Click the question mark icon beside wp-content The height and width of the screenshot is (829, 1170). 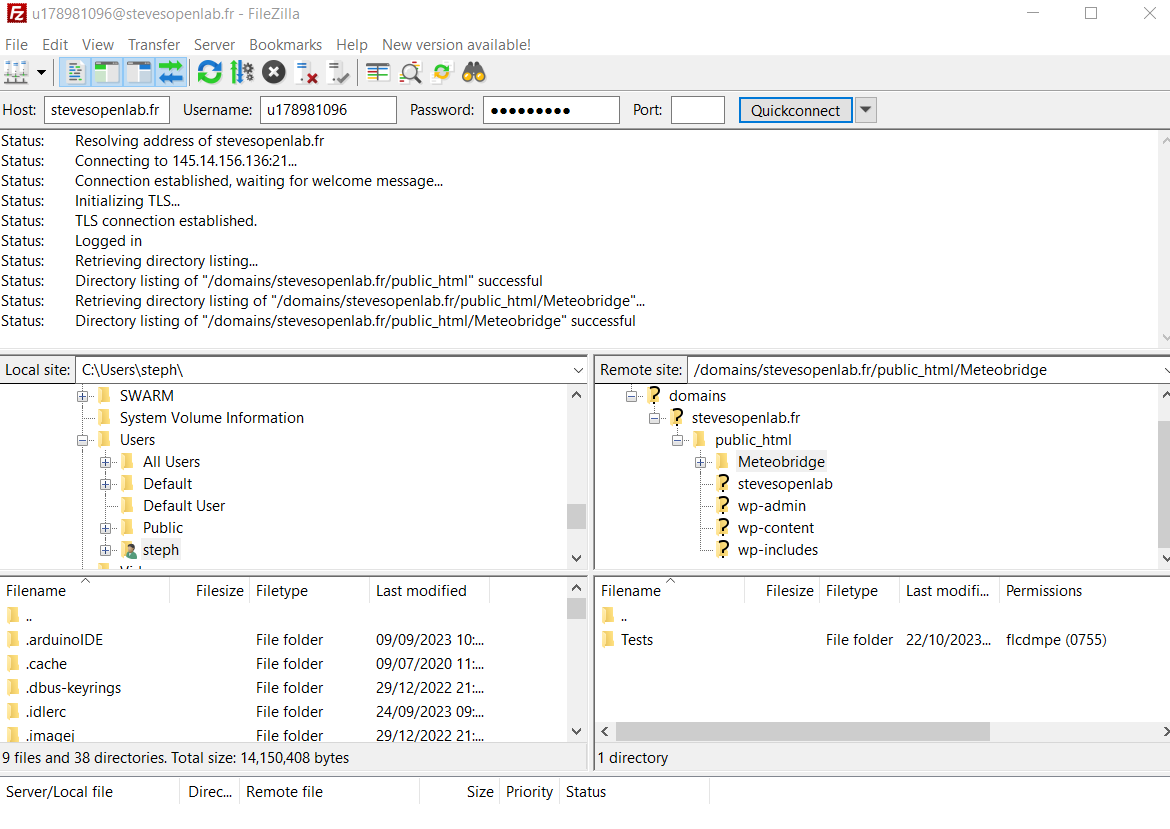pyautogui.click(x=723, y=528)
